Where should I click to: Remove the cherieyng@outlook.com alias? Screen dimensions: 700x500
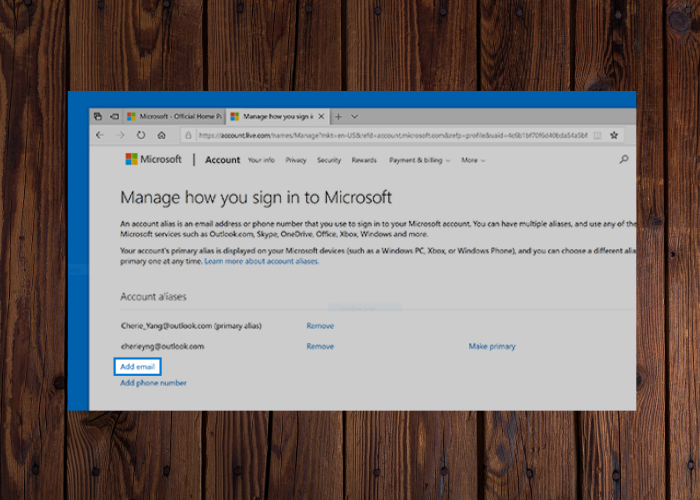pyautogui.click(x=320, y=346)
